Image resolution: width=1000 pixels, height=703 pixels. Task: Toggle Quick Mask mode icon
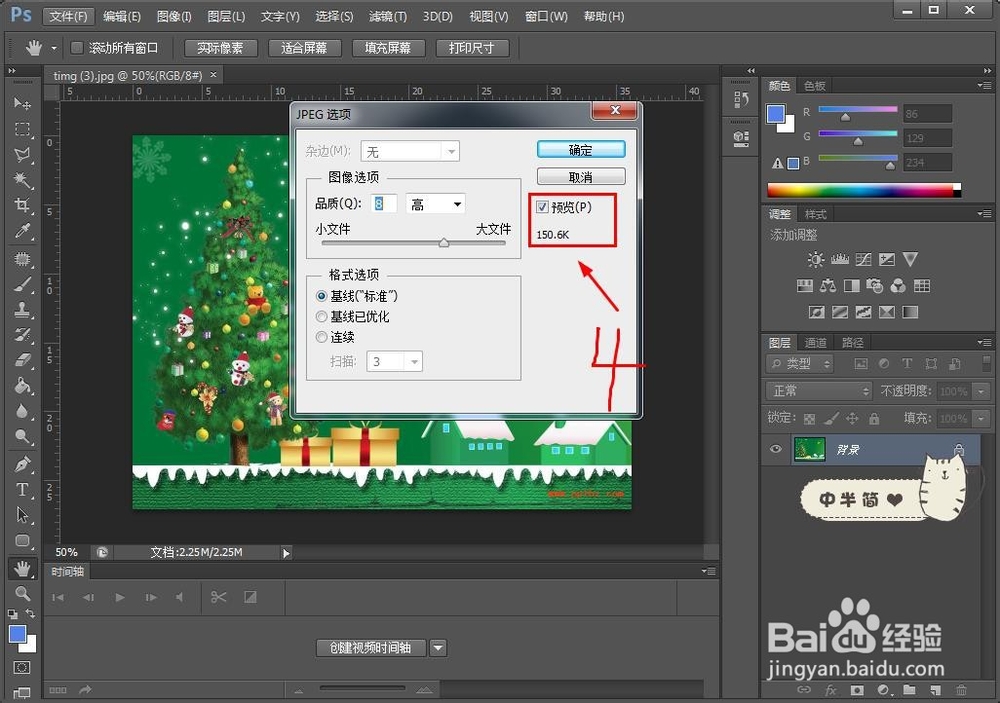click(x=22, y=668)
